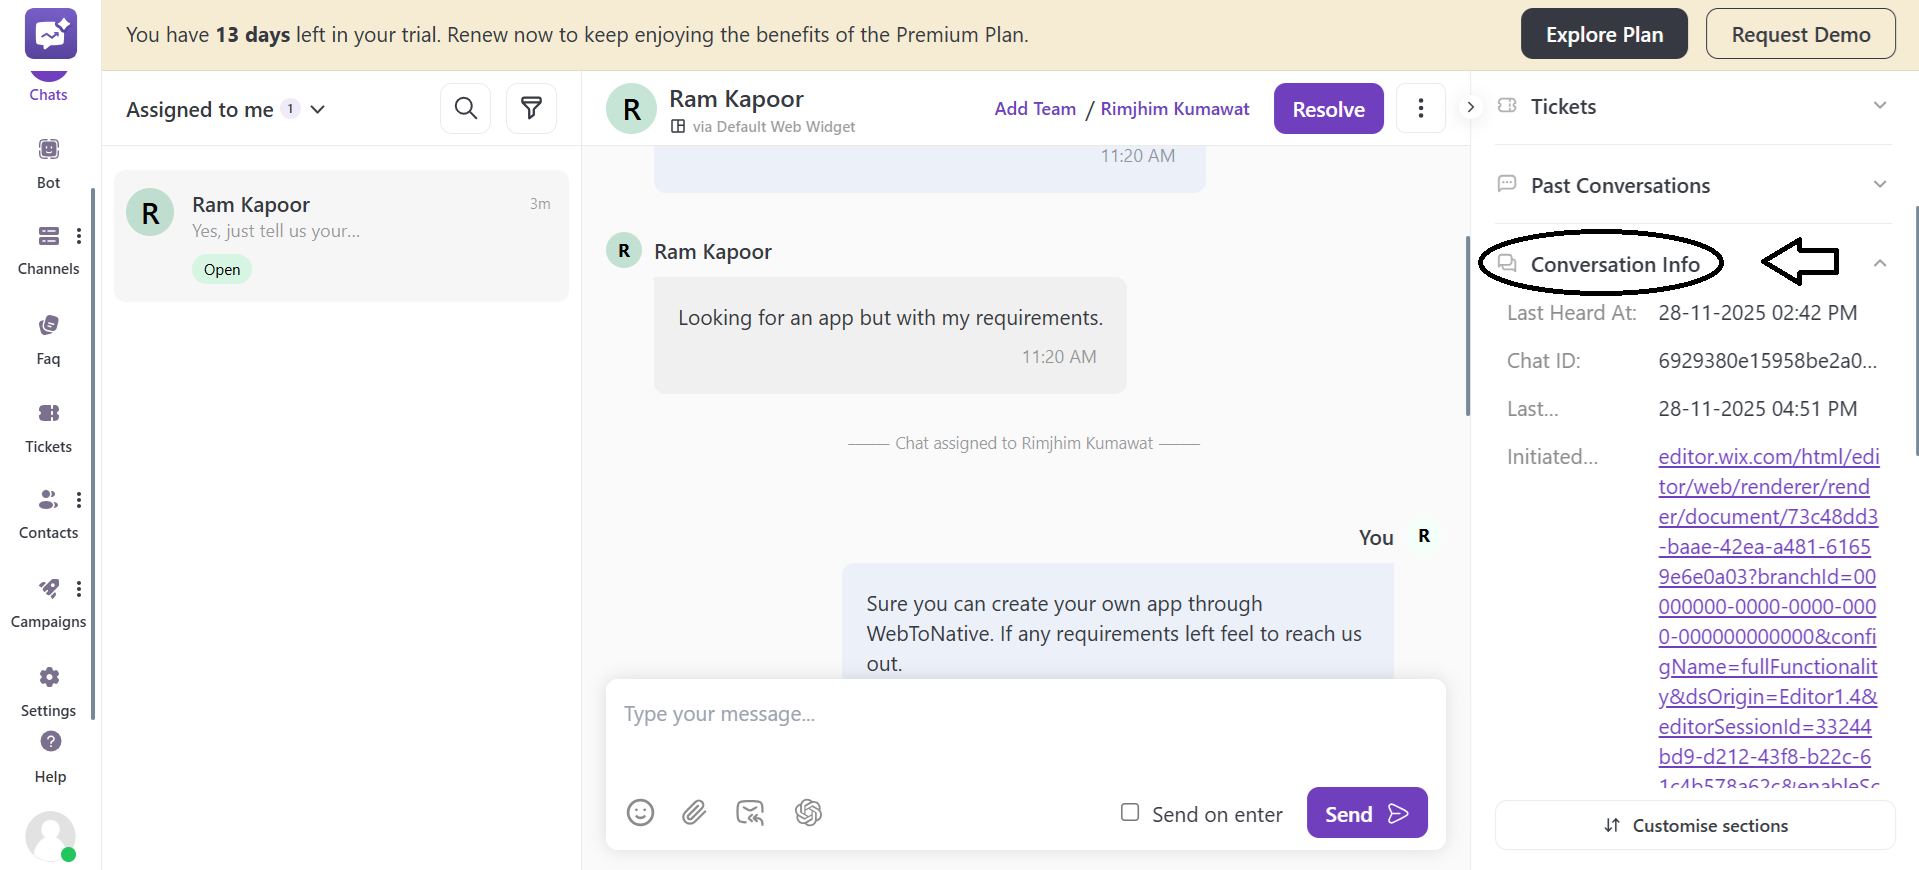Viewport: 1919px width, 870px height.
Task: Collapse the Conversation Info section
Action: click(1879, 264)
